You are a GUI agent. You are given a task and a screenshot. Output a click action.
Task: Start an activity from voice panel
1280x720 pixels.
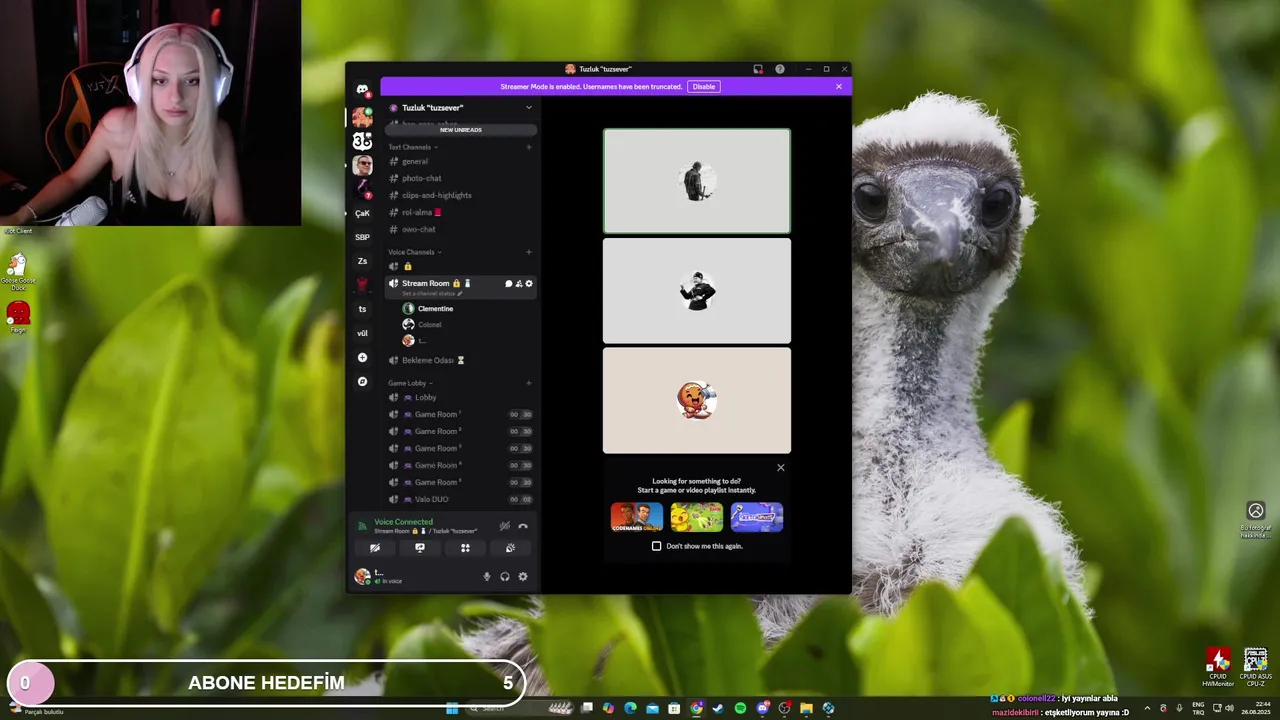coord(465,548)
